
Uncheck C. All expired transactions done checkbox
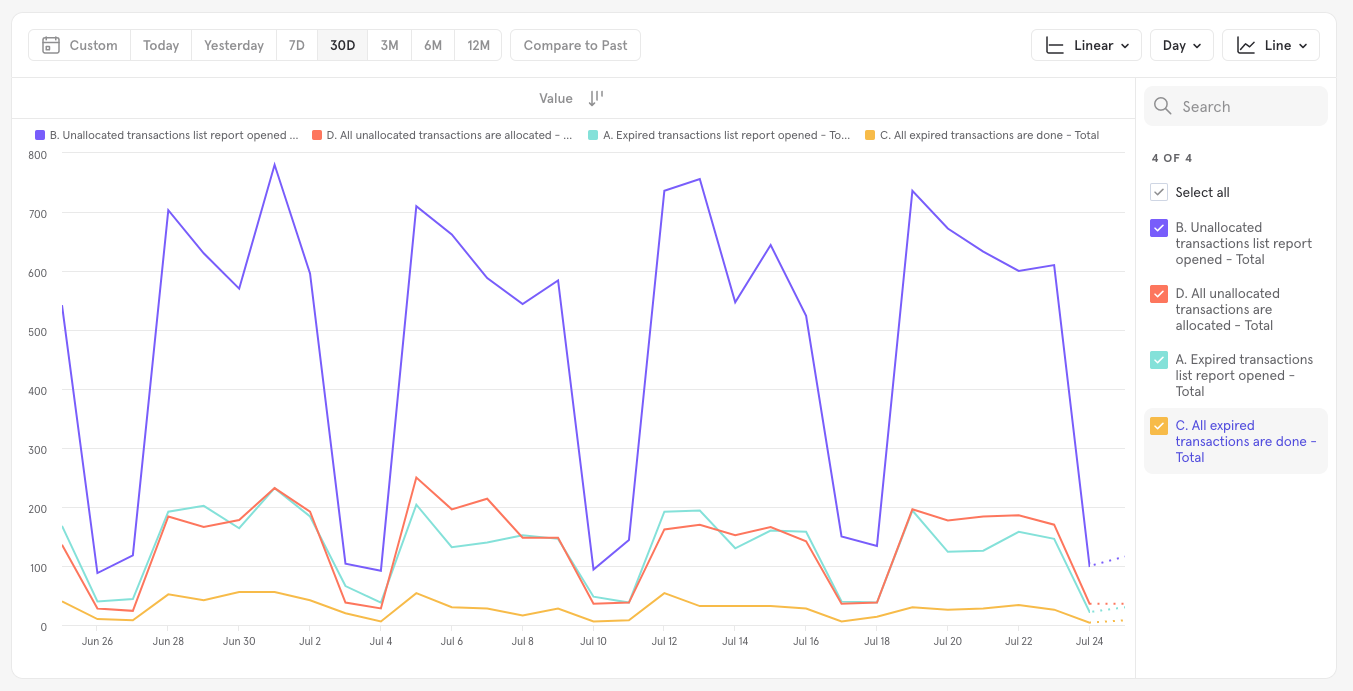coord(1159,426)
